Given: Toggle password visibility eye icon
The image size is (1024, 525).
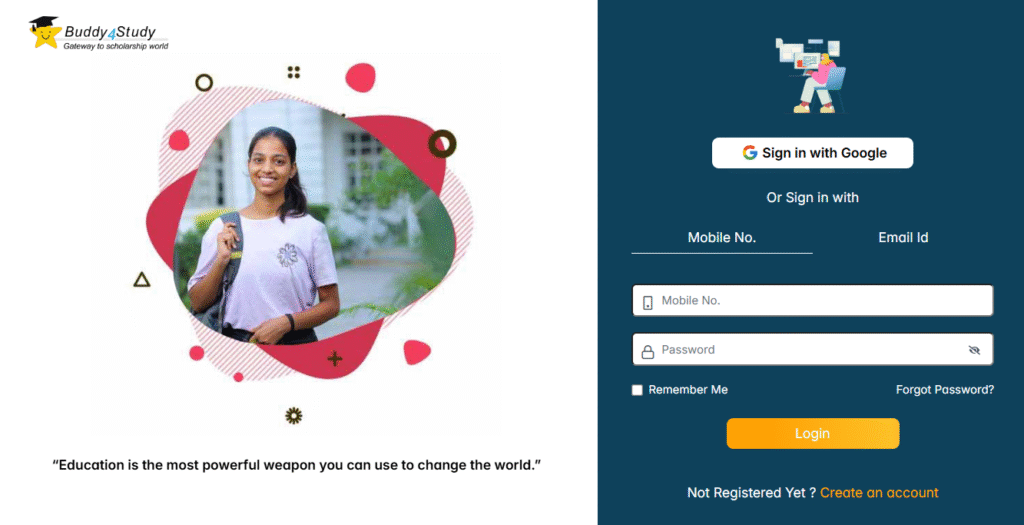Looking at the screenshot, I should pos(974,350).
